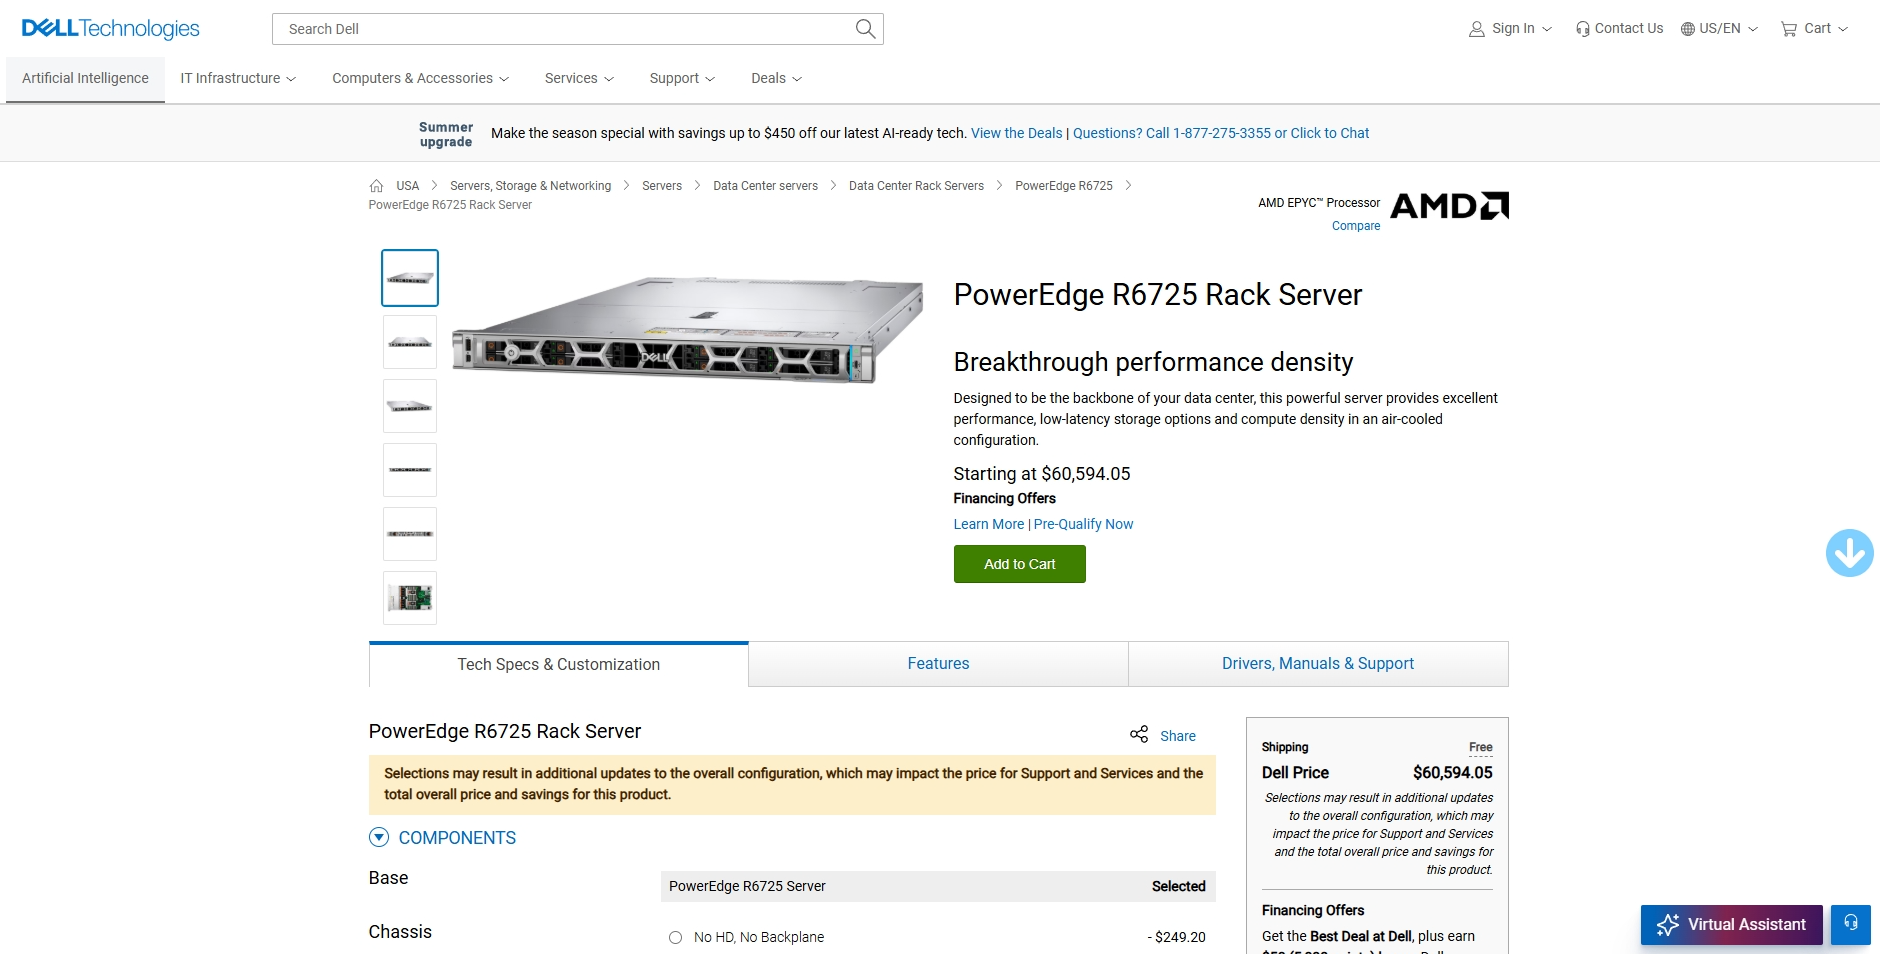
Task: Open the Artificial Intelligence menu item
Action: [85, 78]
